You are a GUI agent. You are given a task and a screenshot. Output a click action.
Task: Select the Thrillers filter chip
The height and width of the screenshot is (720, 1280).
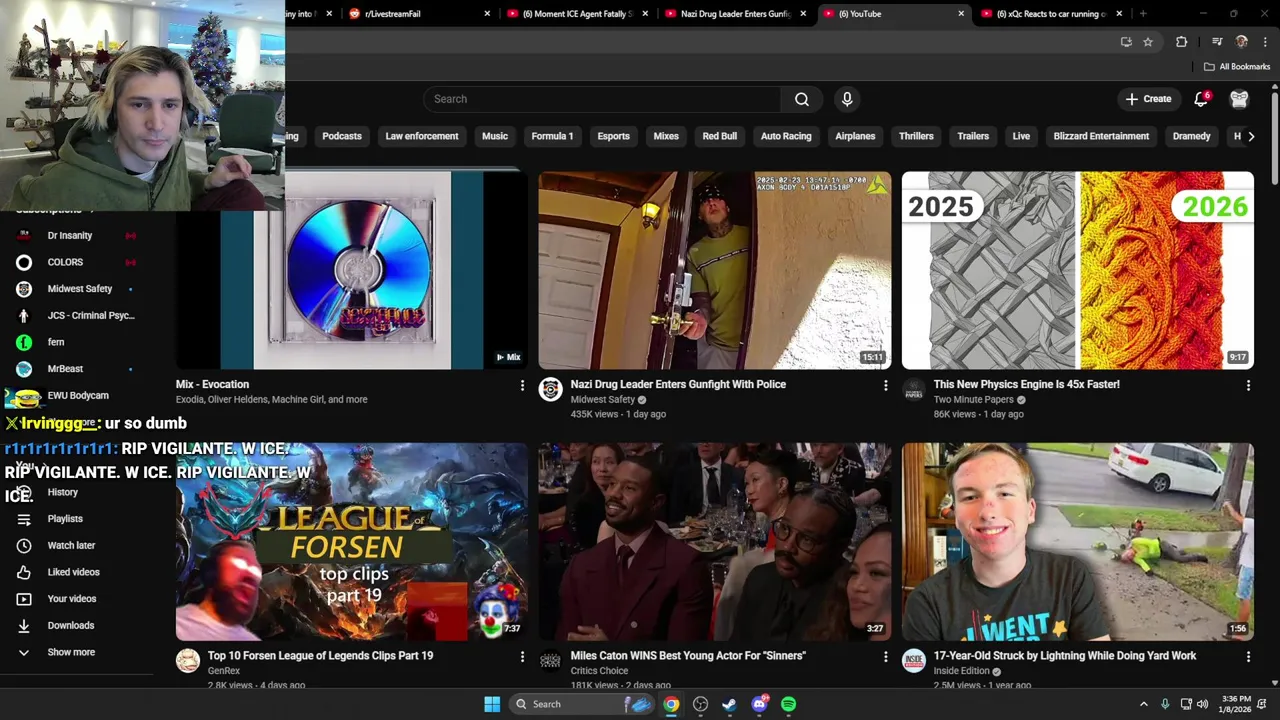916,136
